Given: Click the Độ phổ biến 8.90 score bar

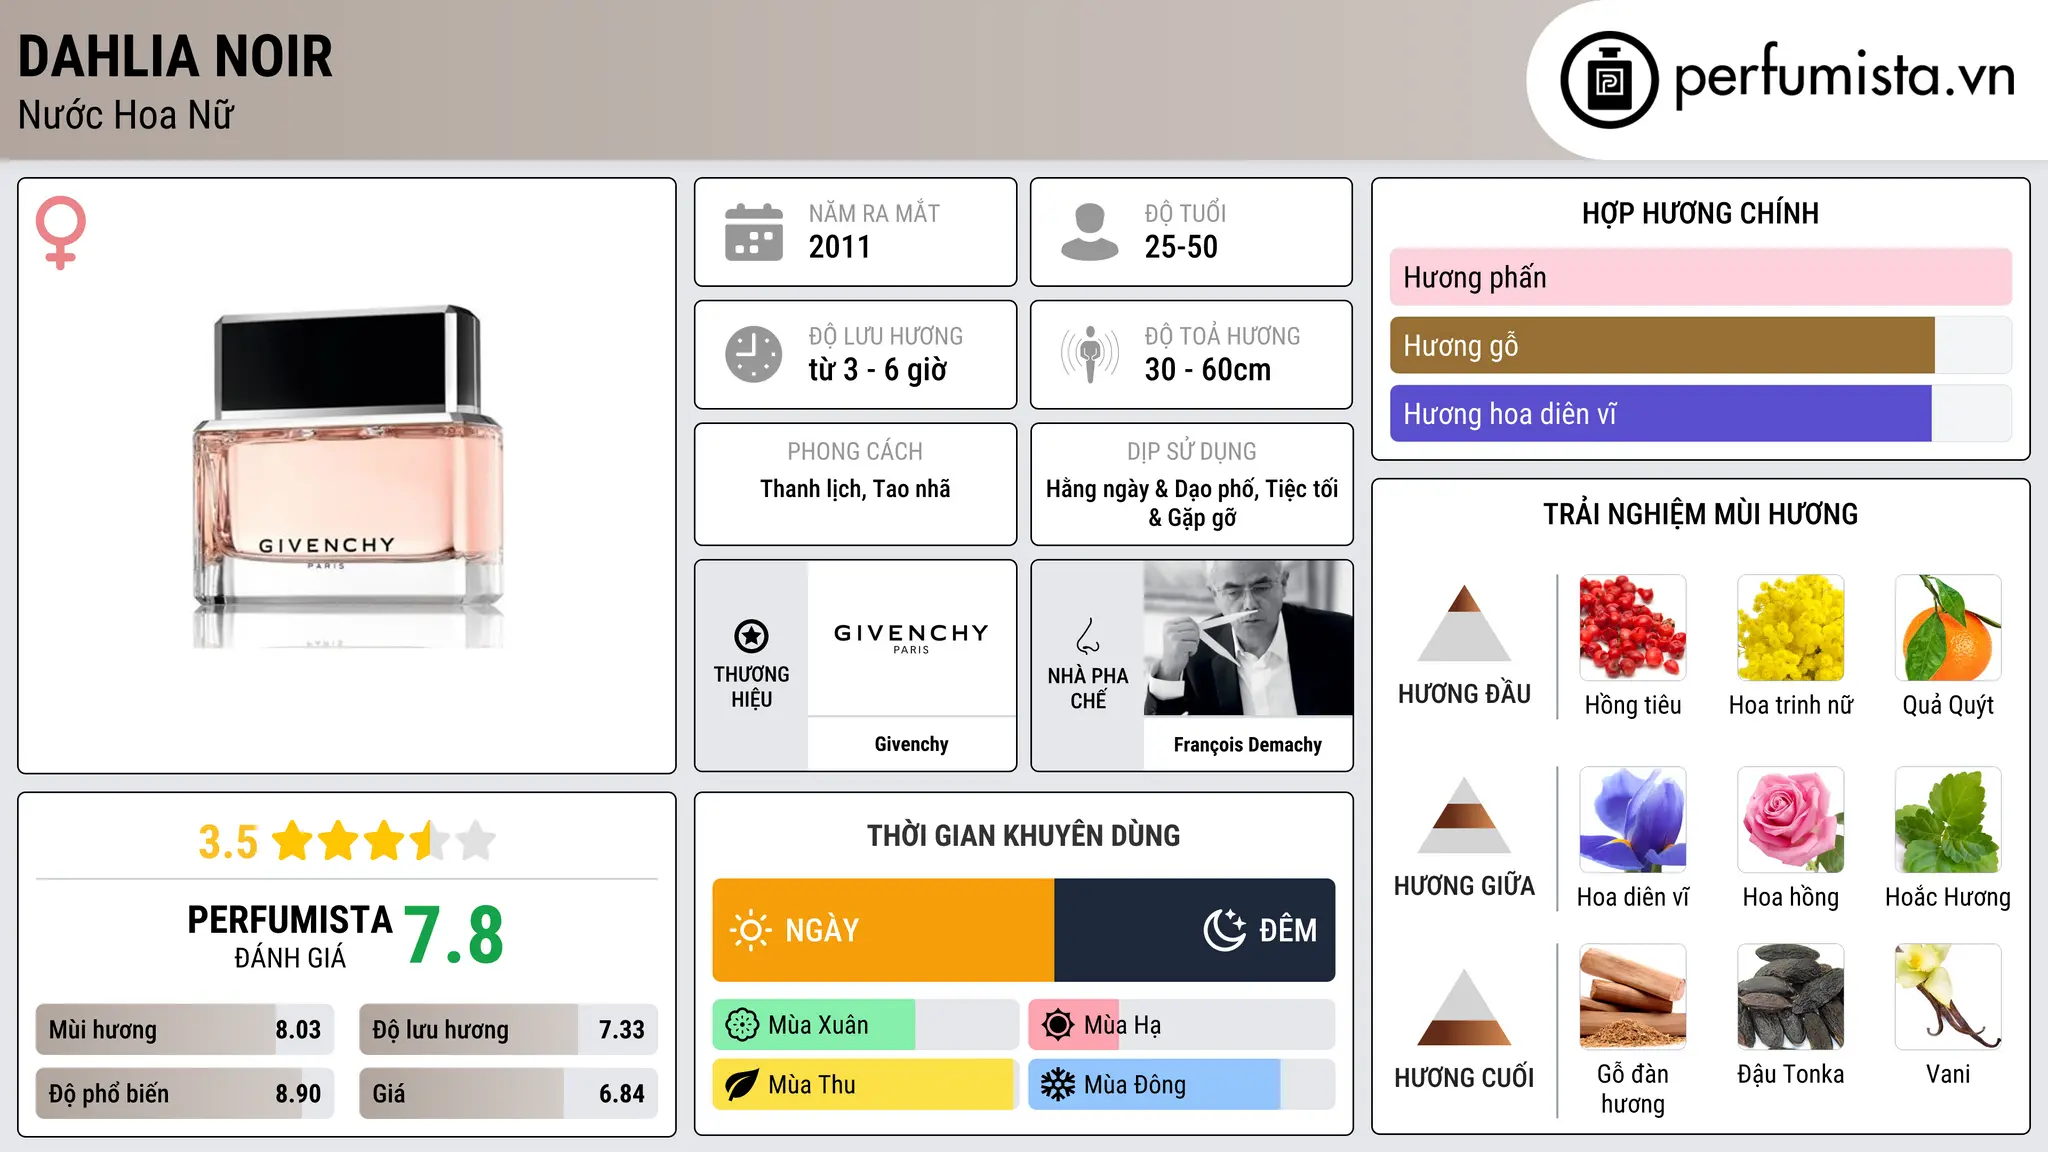Looking at the screenshot, I should point(185,1093).
